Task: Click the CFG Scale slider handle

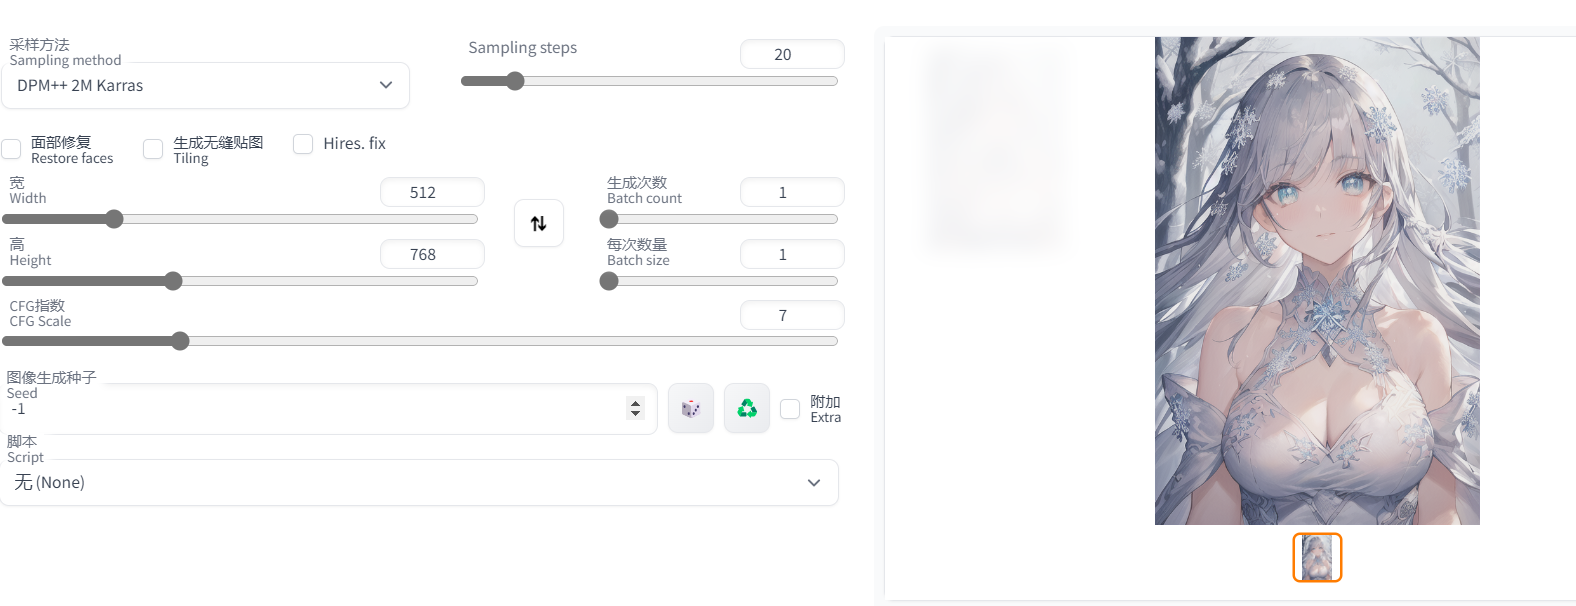Action: click(180, 341)
